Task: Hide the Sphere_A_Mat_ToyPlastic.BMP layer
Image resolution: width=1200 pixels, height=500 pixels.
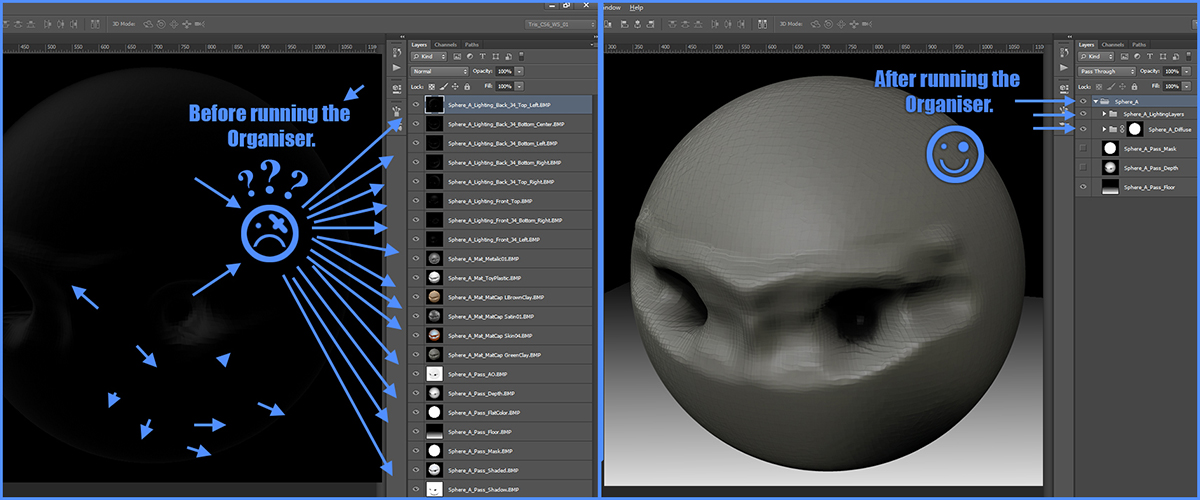Action: [x=417, y=278]
